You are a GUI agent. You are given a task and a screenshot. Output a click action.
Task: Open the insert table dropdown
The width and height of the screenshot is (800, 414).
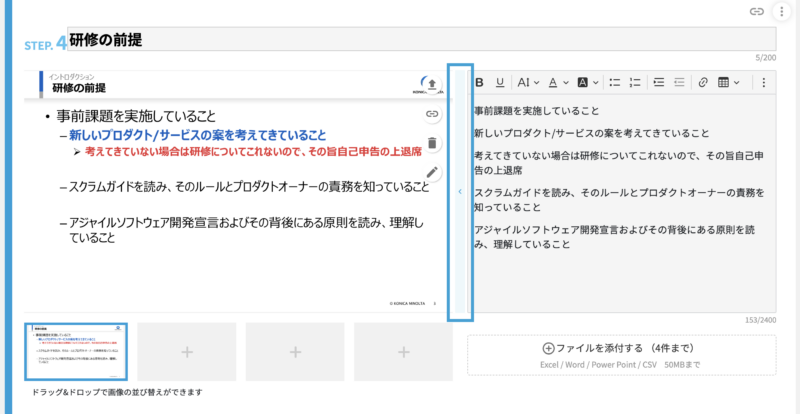tap(728, 82)
